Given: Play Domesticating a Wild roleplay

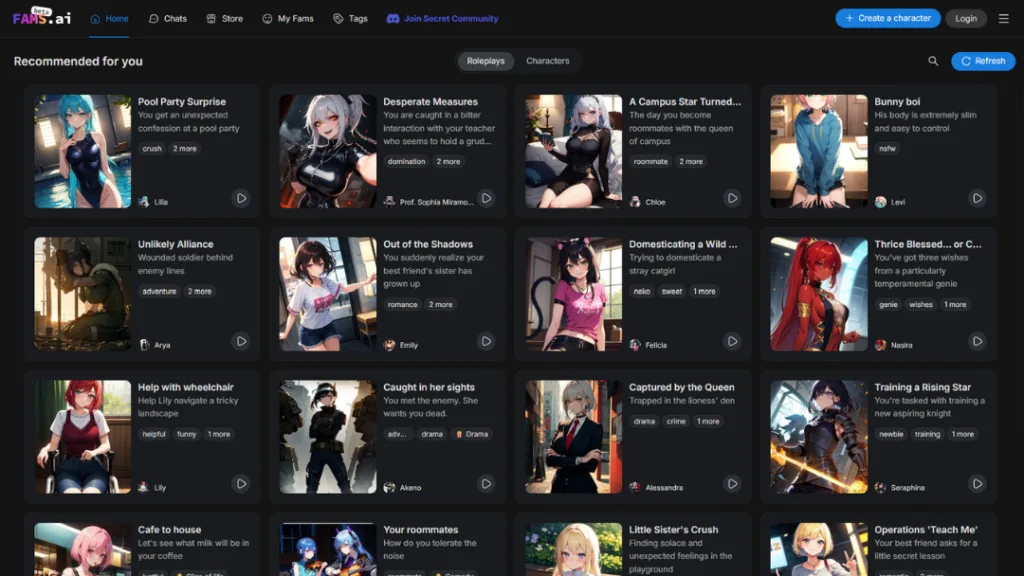Looking at the screenshot, I should point(732,341).
